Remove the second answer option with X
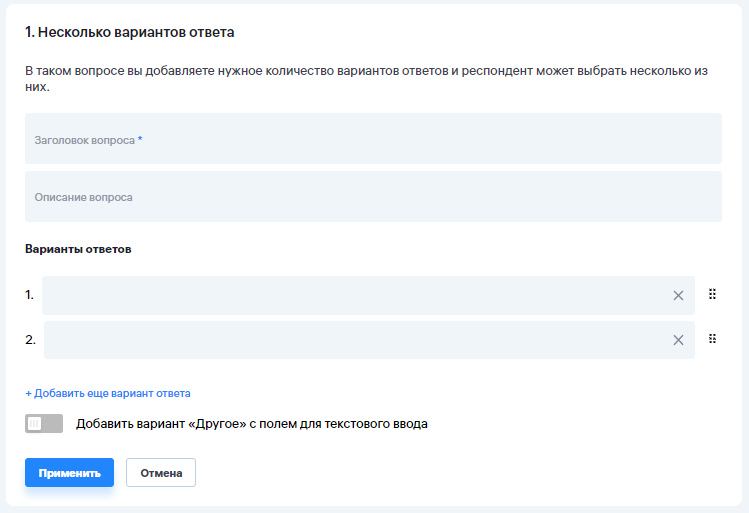 coord(678,340)
